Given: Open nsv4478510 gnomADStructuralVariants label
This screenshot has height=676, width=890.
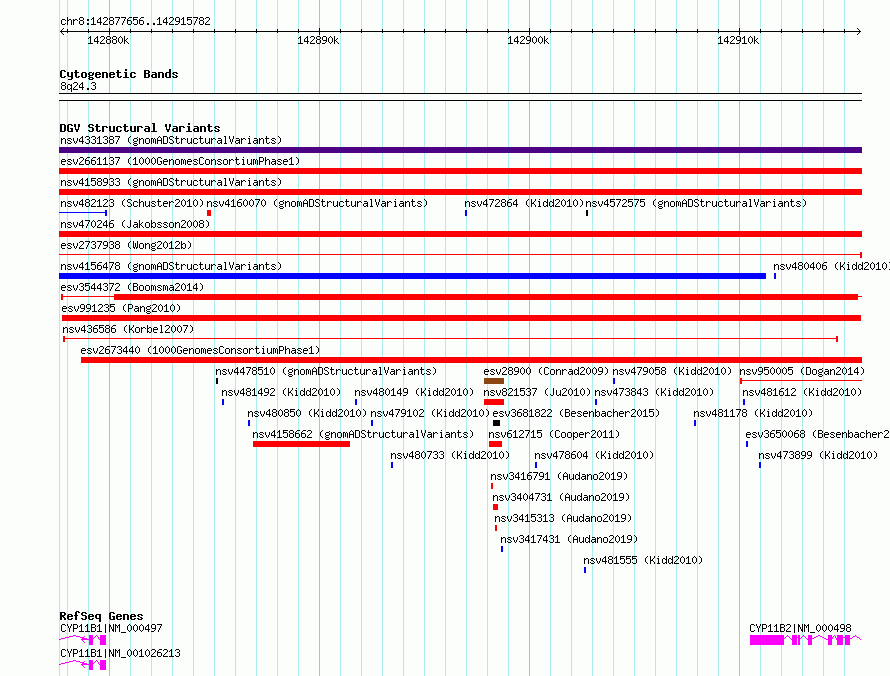Looking at the screenshot, I should 326,371.
